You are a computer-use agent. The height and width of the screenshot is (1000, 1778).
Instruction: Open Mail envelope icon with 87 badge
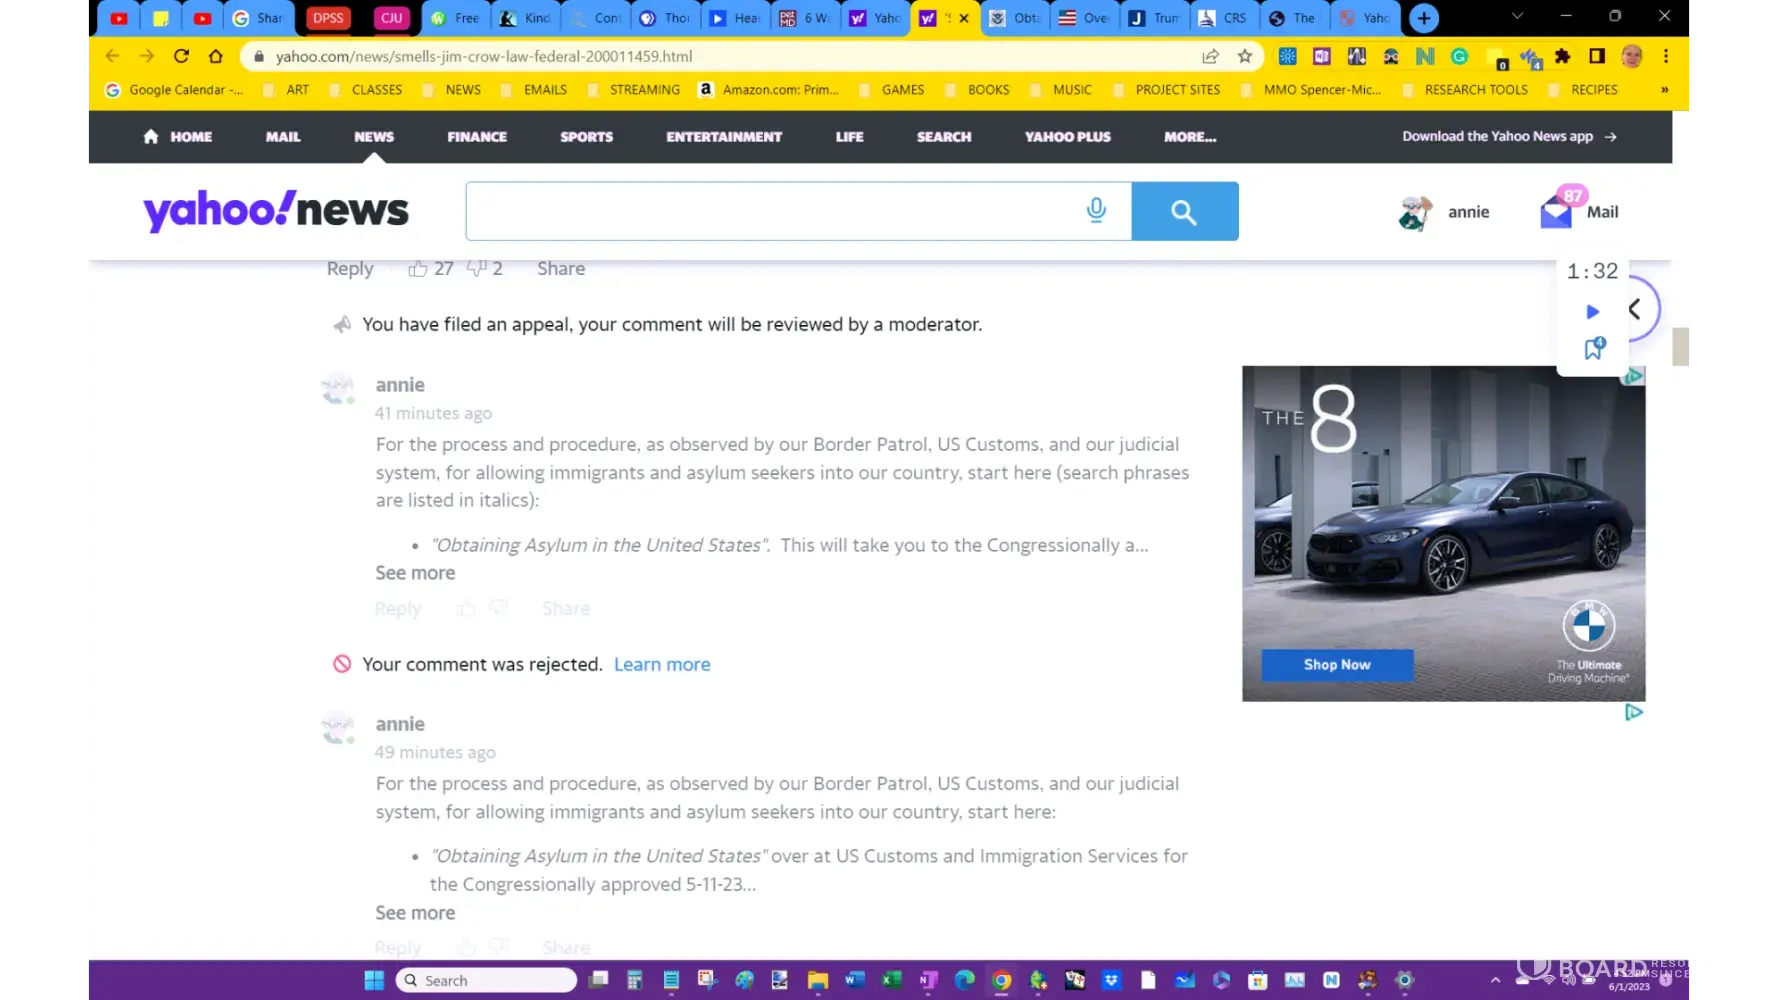coord(1556,211)
